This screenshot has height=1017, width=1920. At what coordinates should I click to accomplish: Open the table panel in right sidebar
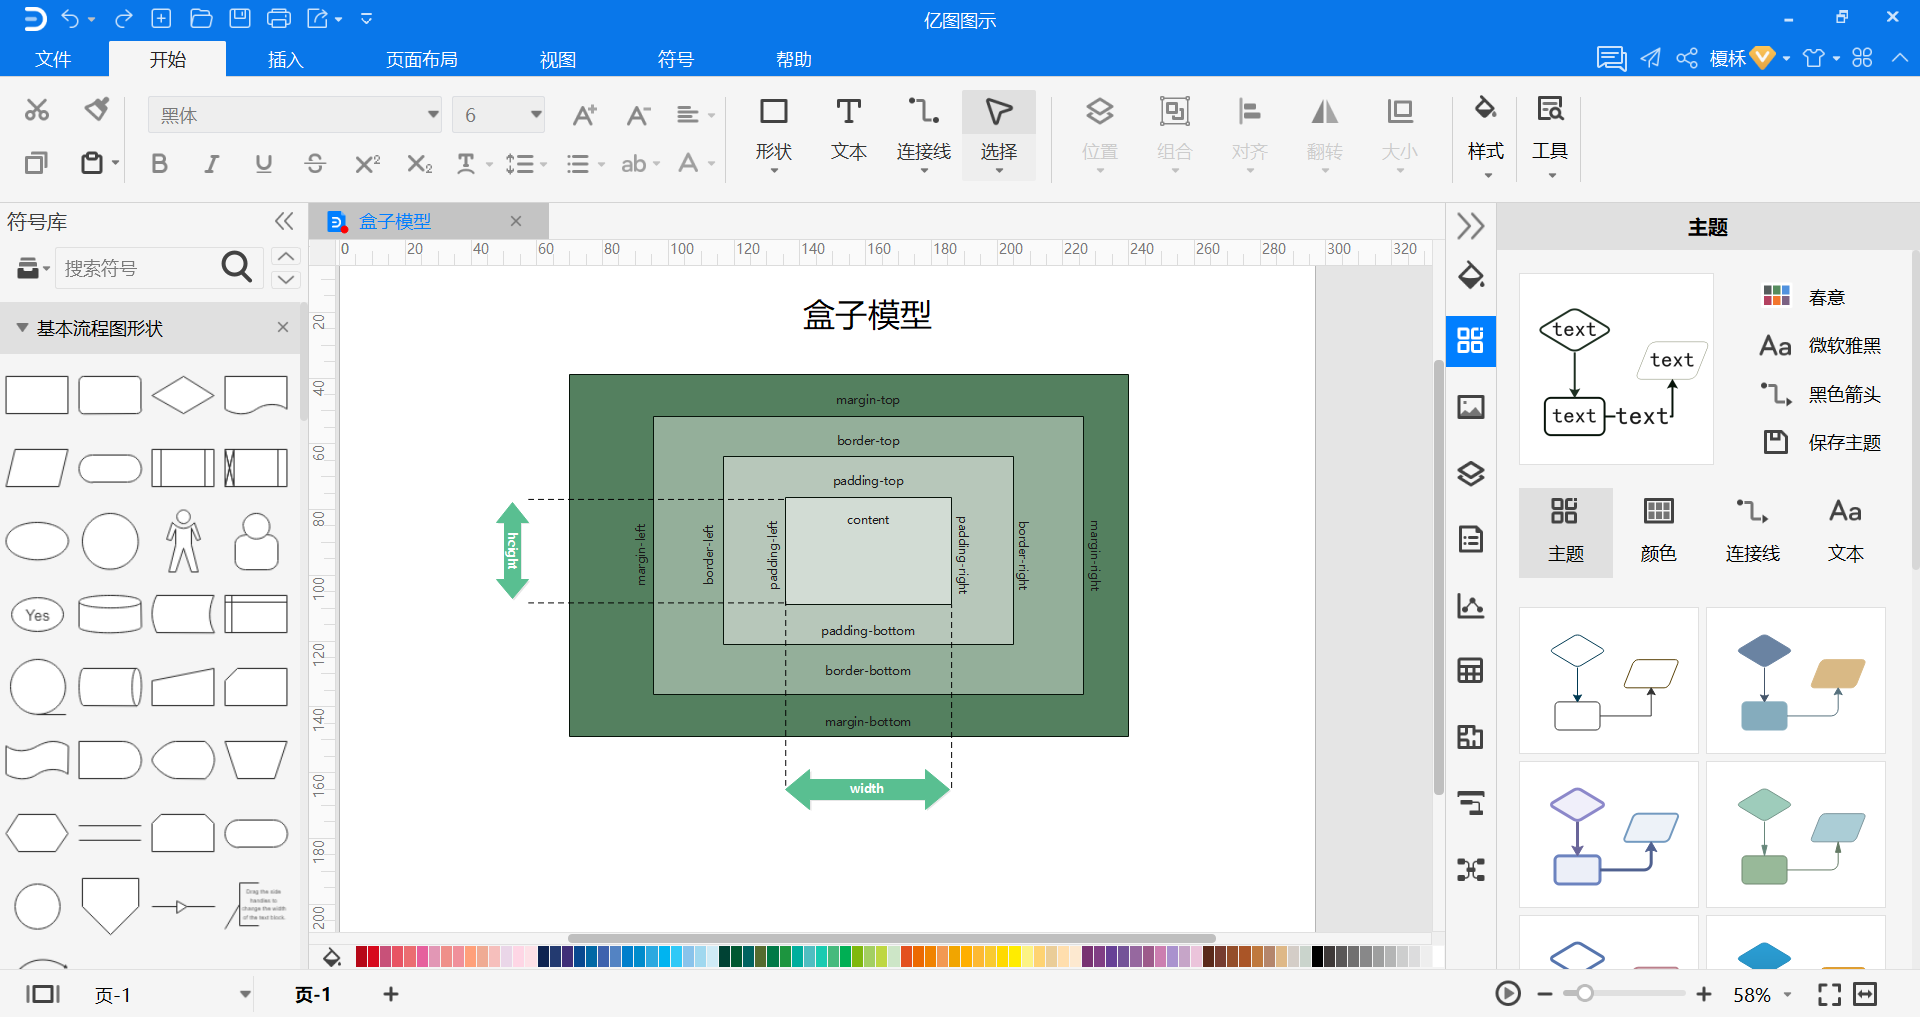(1471, 670)
